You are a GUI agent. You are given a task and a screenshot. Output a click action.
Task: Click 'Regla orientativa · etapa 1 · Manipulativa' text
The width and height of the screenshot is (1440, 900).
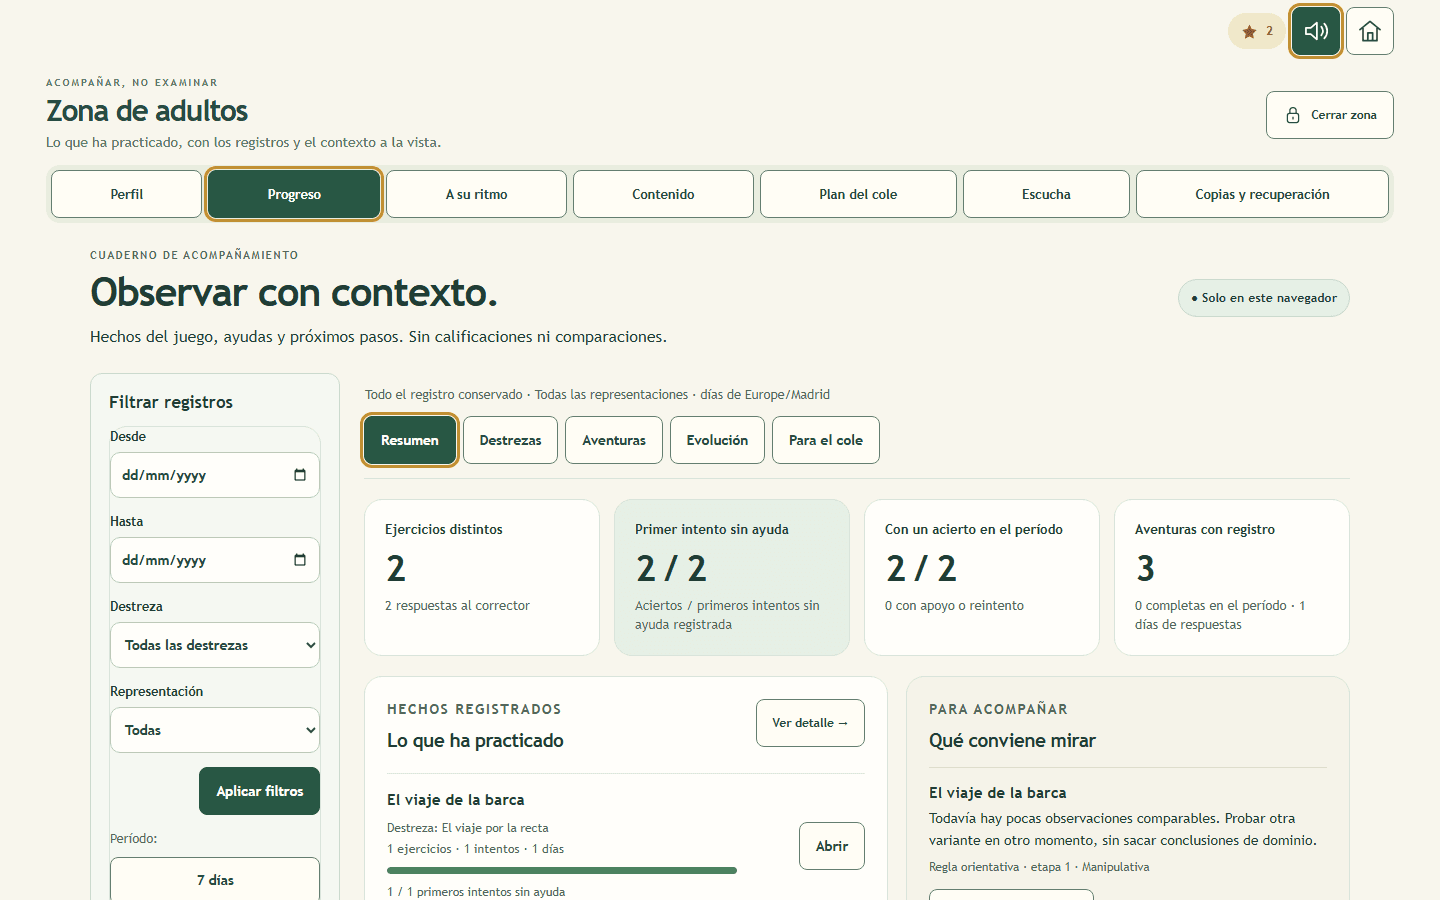point(1039,867)
